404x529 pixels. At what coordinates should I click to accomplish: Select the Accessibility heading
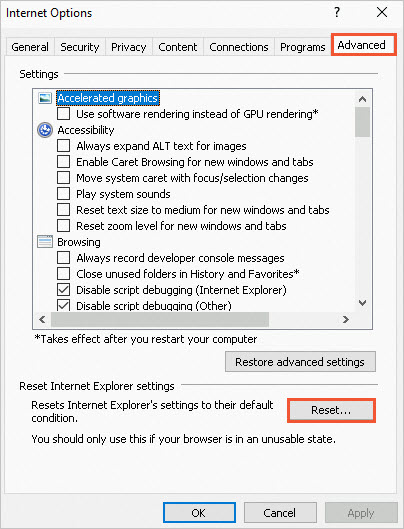coord(86,130)
